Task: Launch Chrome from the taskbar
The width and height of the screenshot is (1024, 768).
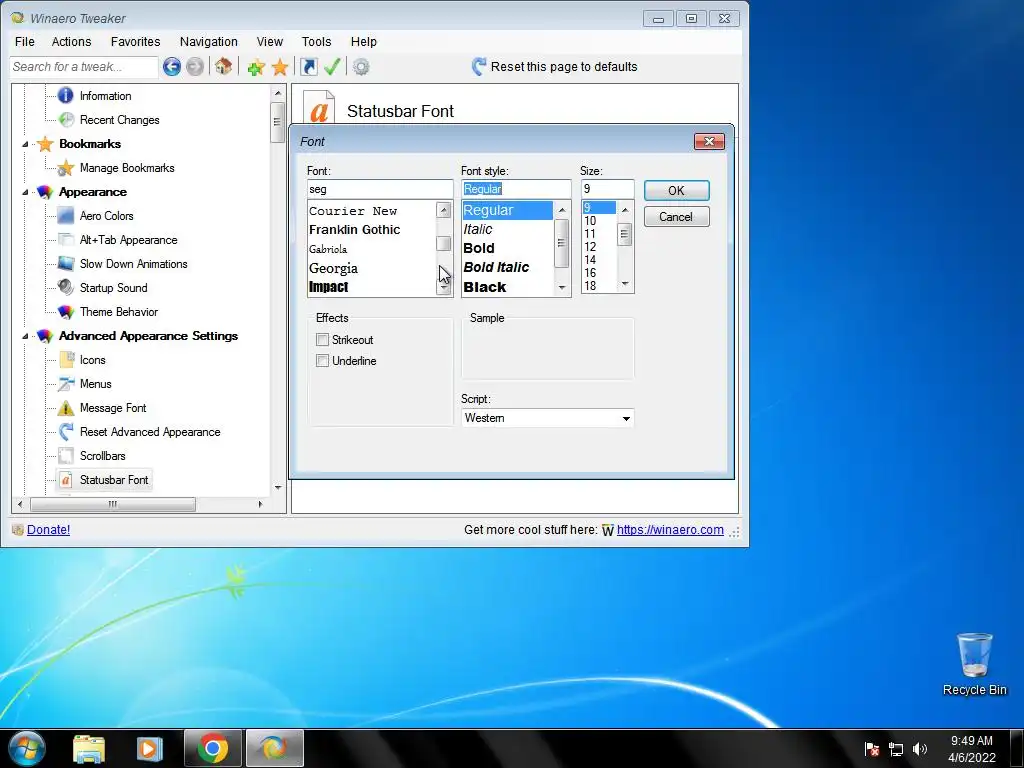Action: [213, 748]
